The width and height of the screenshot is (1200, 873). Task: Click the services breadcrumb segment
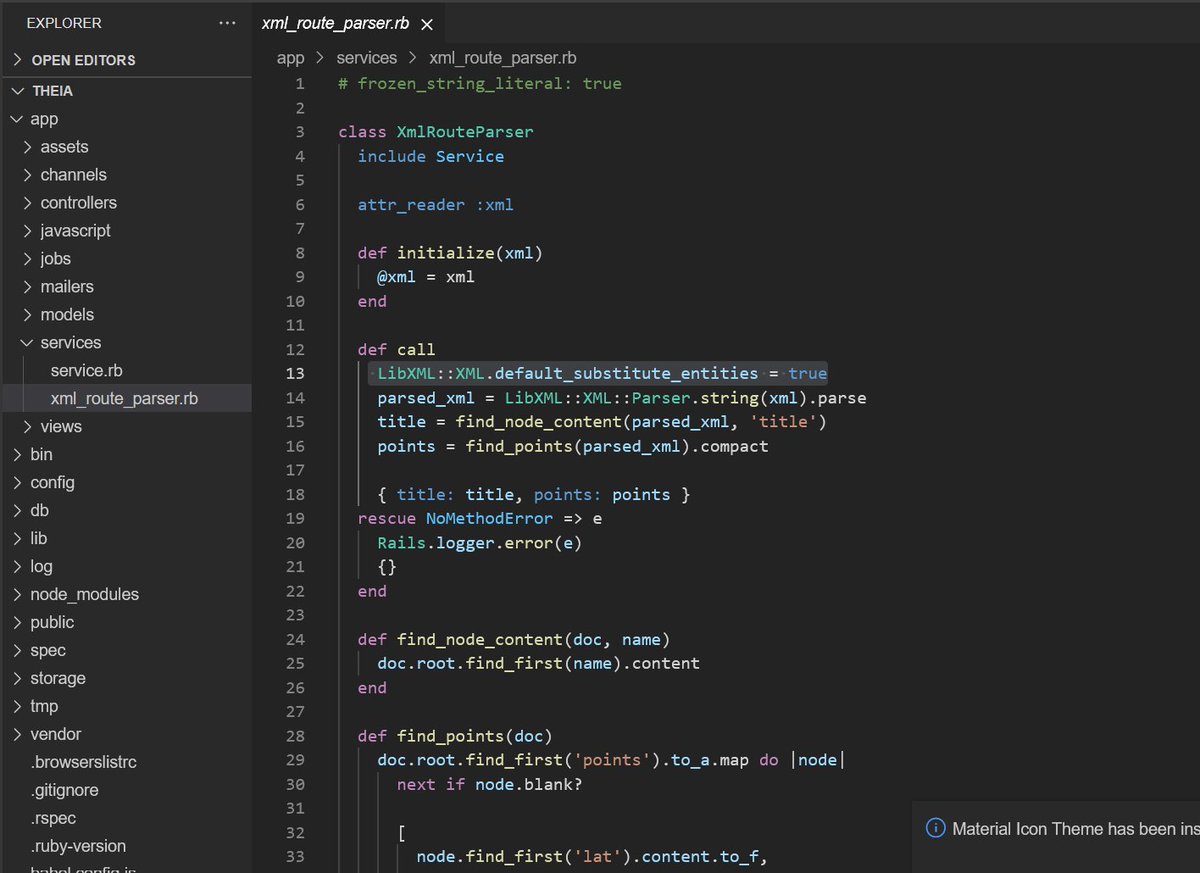click(367, 58)
